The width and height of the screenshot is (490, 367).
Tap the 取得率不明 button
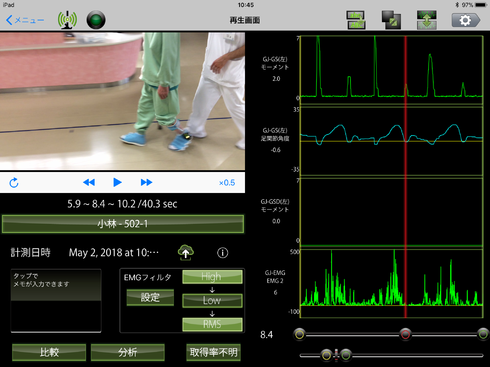point(213,352)
